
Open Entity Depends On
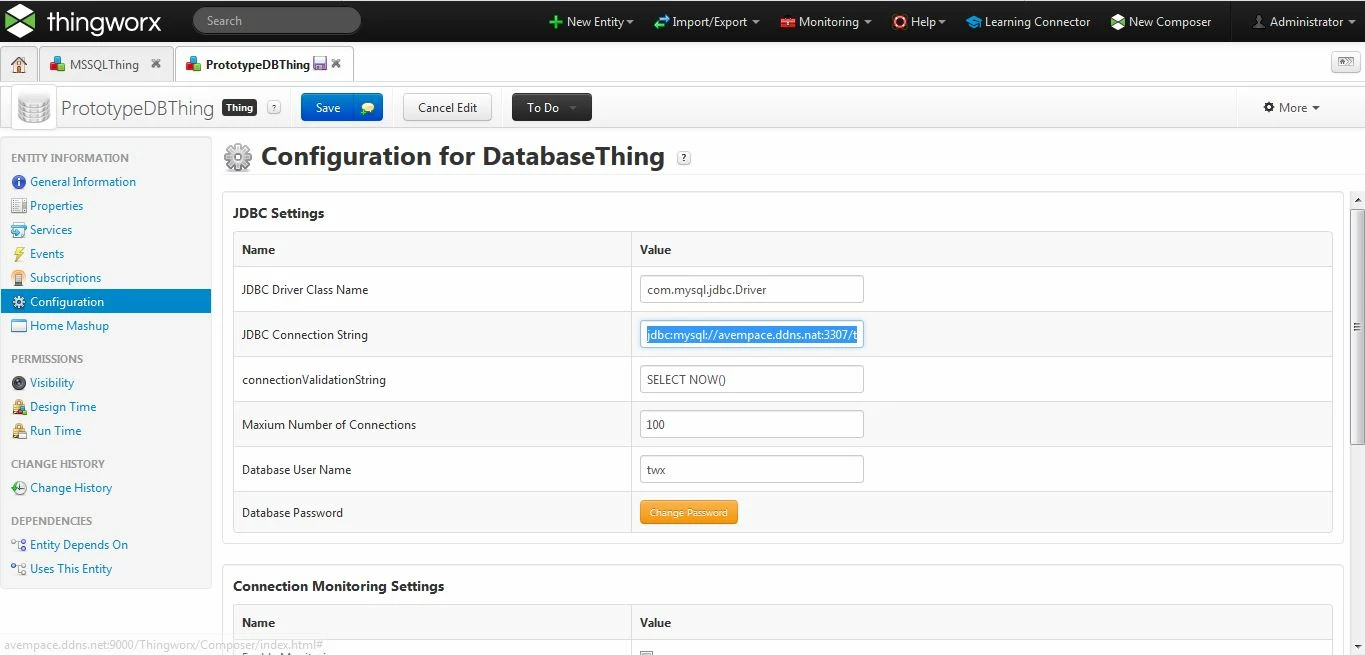click(79, 545)
